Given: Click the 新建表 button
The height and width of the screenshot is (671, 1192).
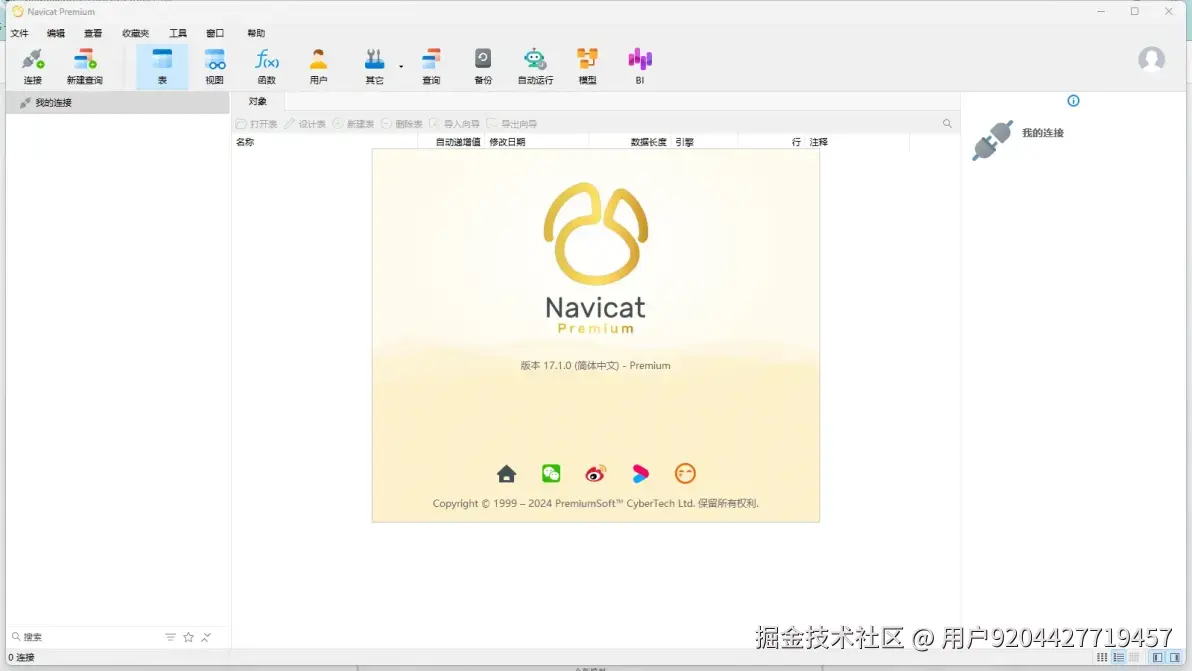Looking at the screenshot, I should [353, 124].
